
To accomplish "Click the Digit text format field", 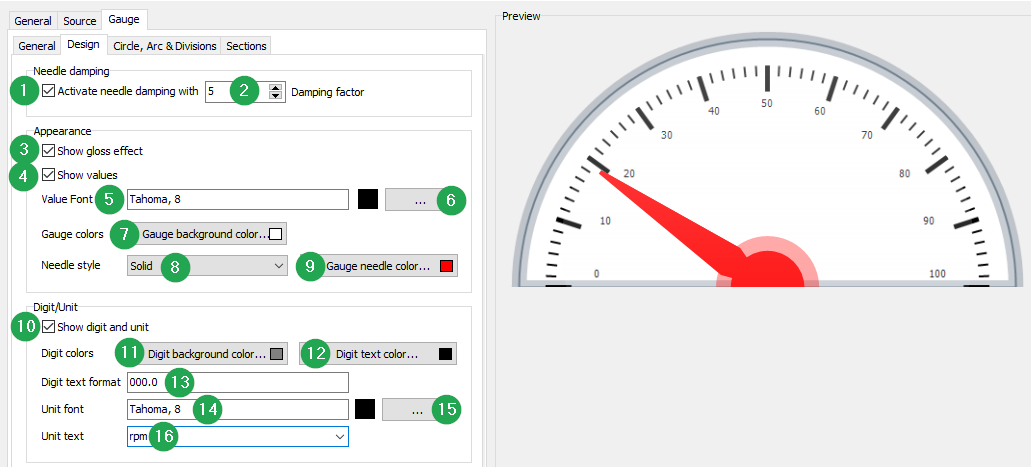I will pos(237,382).
